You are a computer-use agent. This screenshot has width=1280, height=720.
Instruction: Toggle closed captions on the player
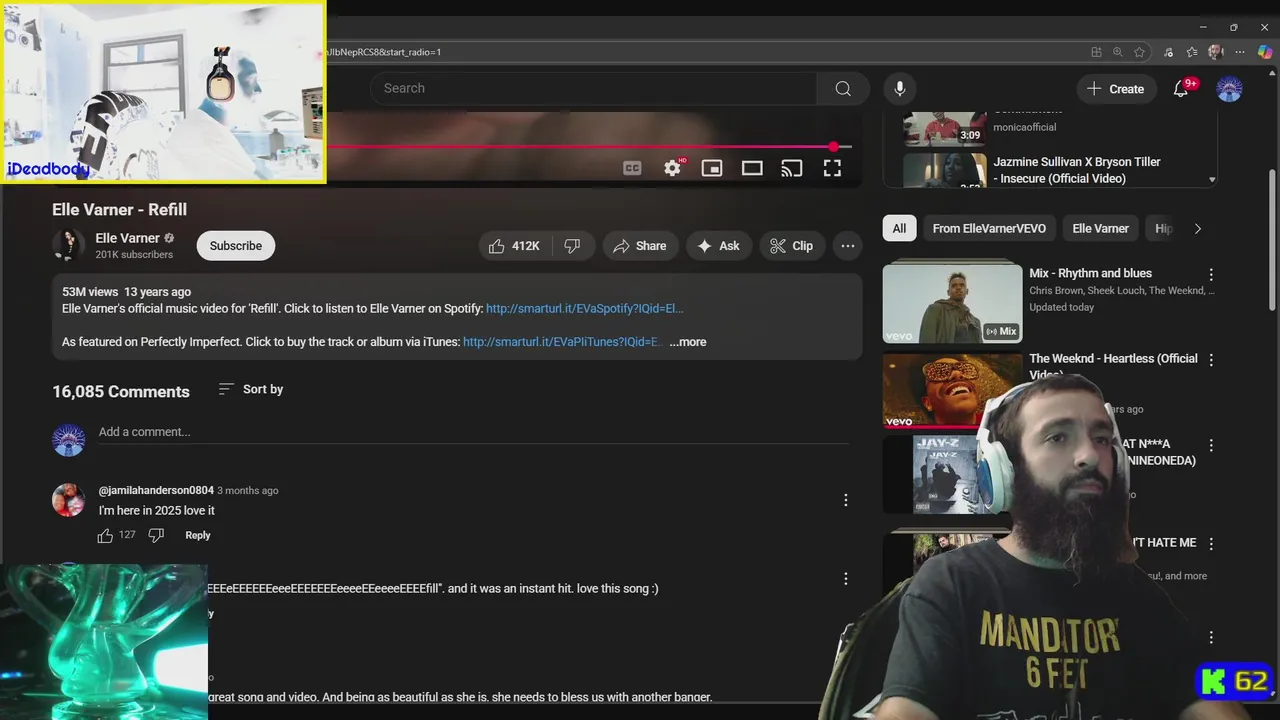pos(632,168)
